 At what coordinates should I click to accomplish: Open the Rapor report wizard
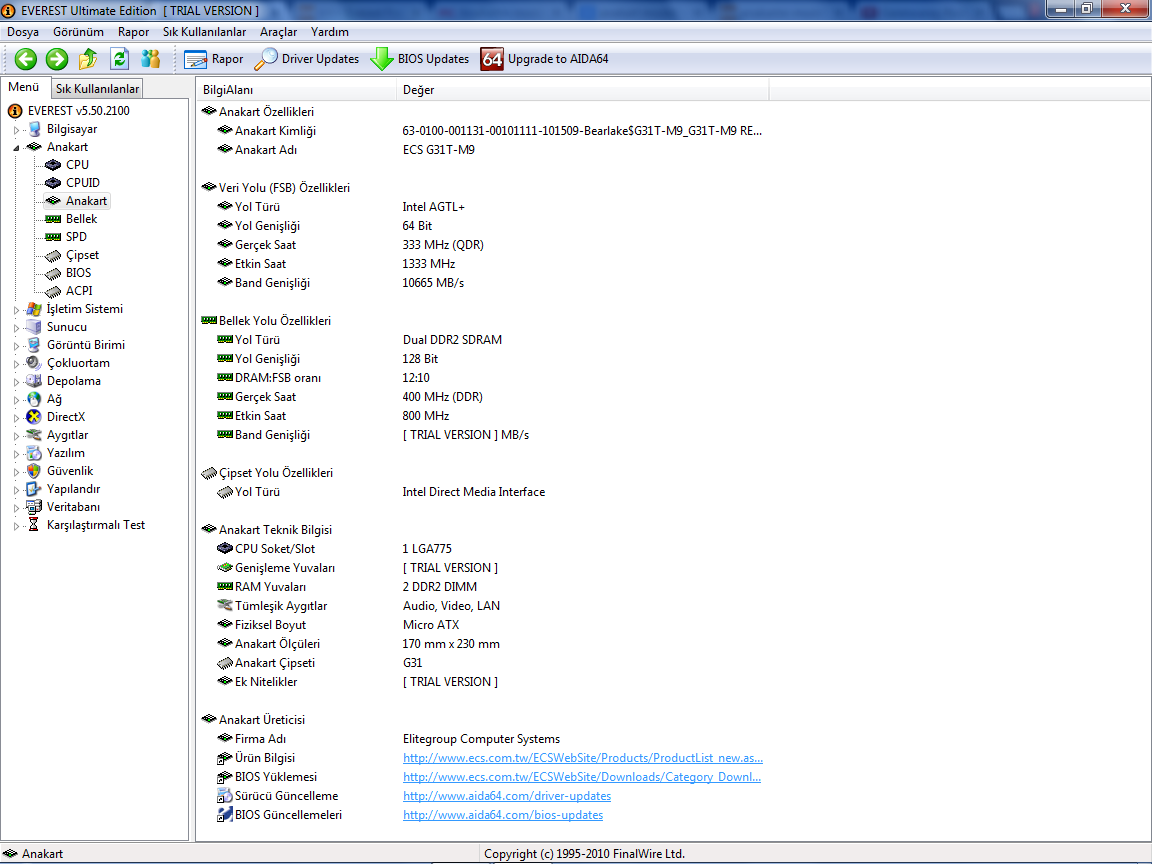(213, 60)
